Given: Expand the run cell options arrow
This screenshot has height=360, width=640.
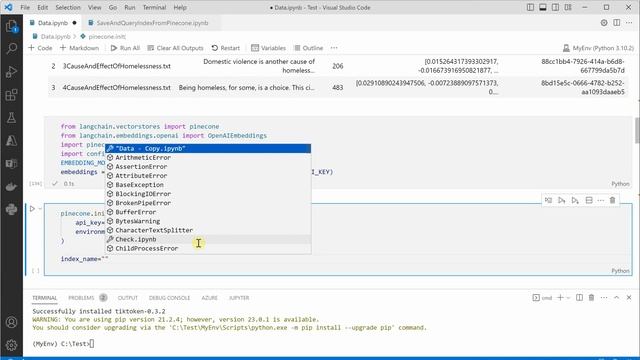Looking at the screenshot, I should click(40, 209).
